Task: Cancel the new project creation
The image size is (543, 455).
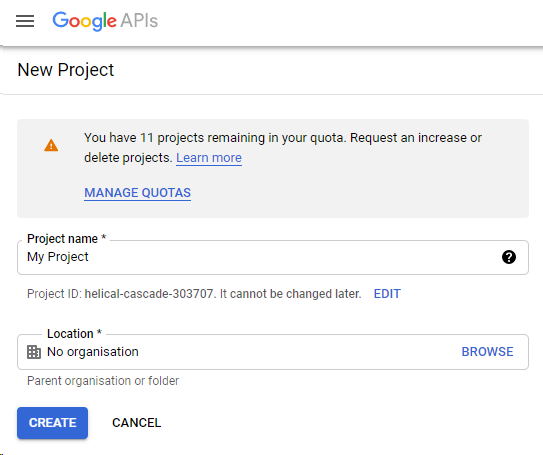Action: pos(136,422)
